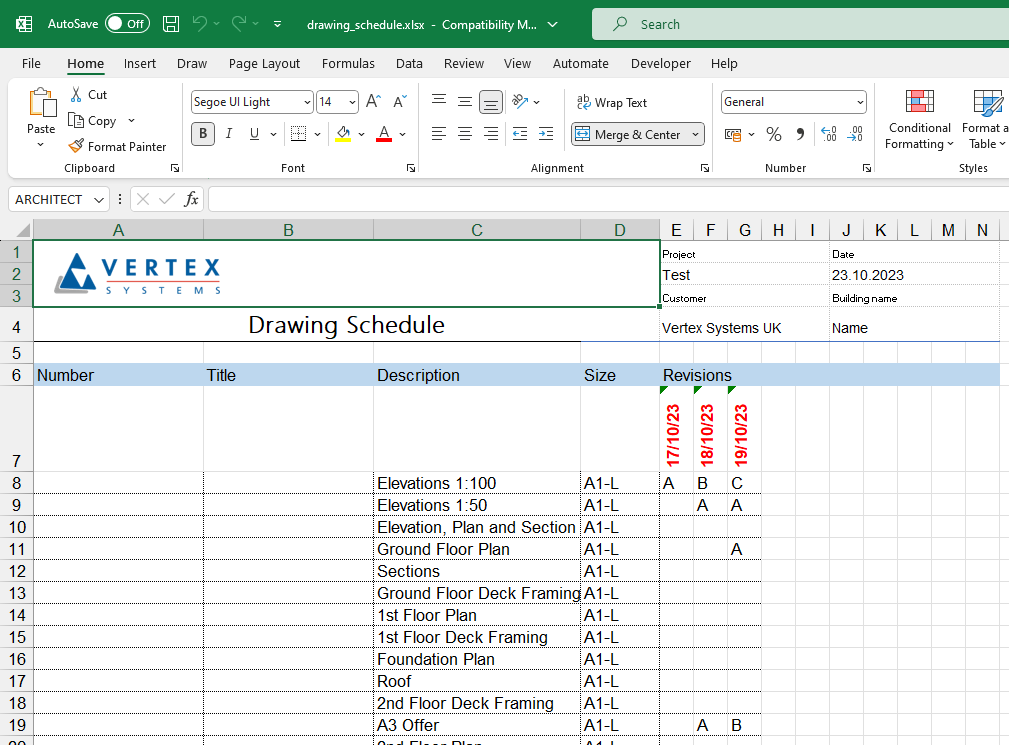
Task: Click the Format Painter brush icon
Action: [x=76, y=146]
